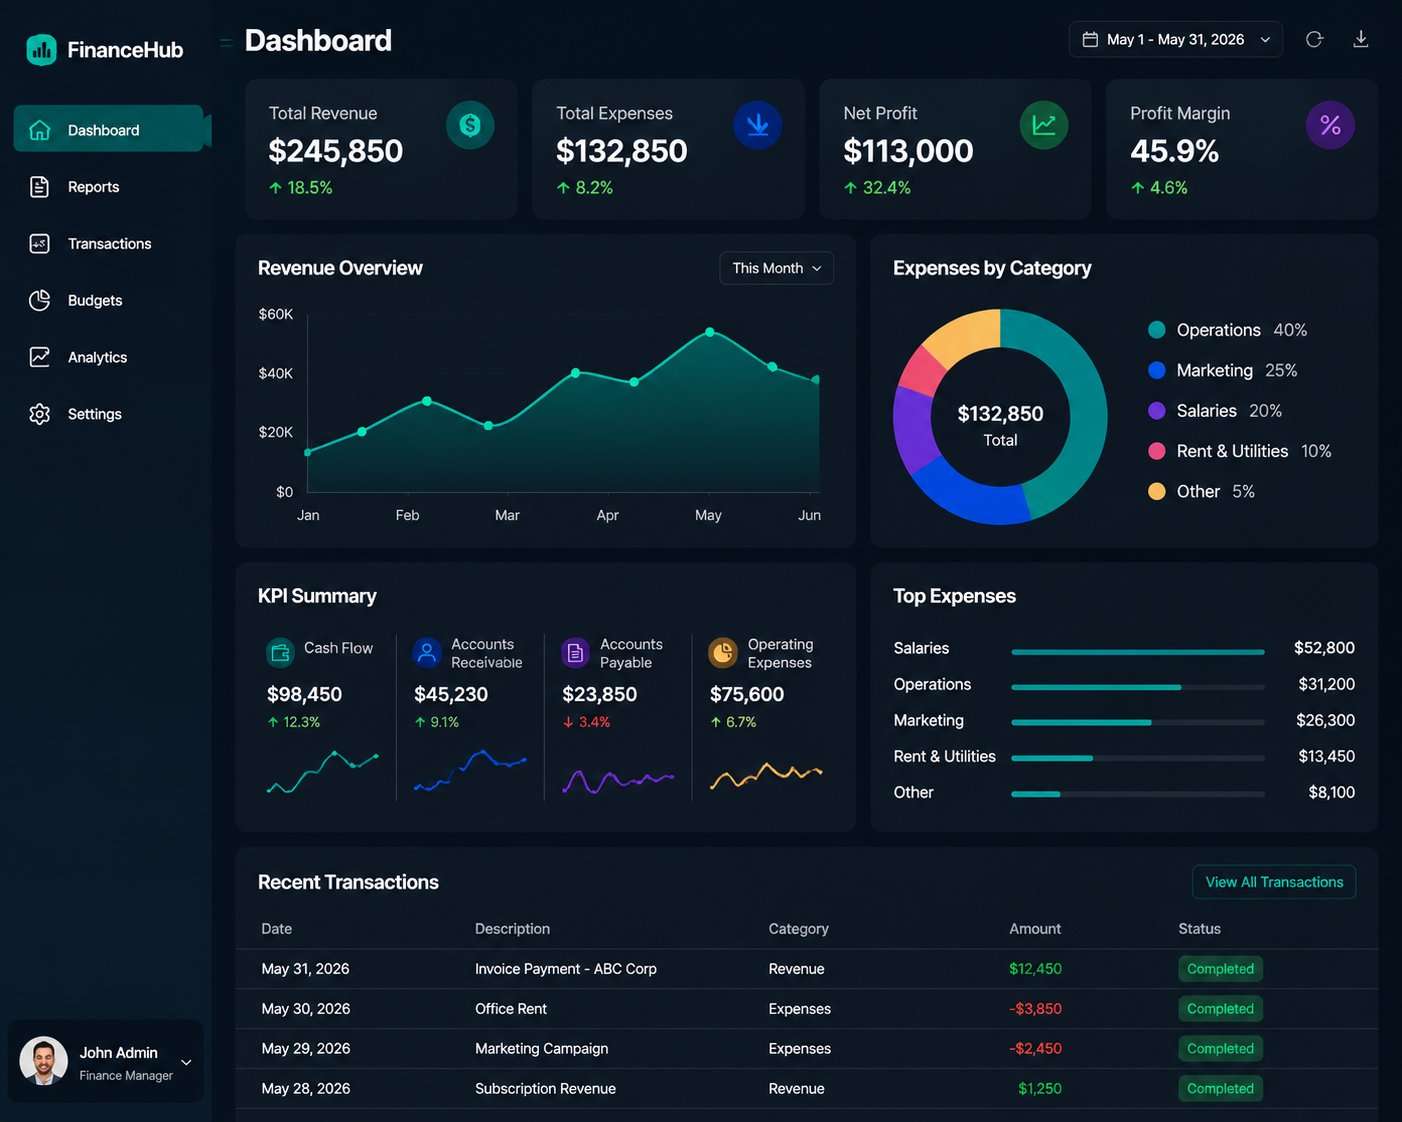Click the Dashboard home icon in sidebar
Screen dimensions: 1402x1122
40,130
